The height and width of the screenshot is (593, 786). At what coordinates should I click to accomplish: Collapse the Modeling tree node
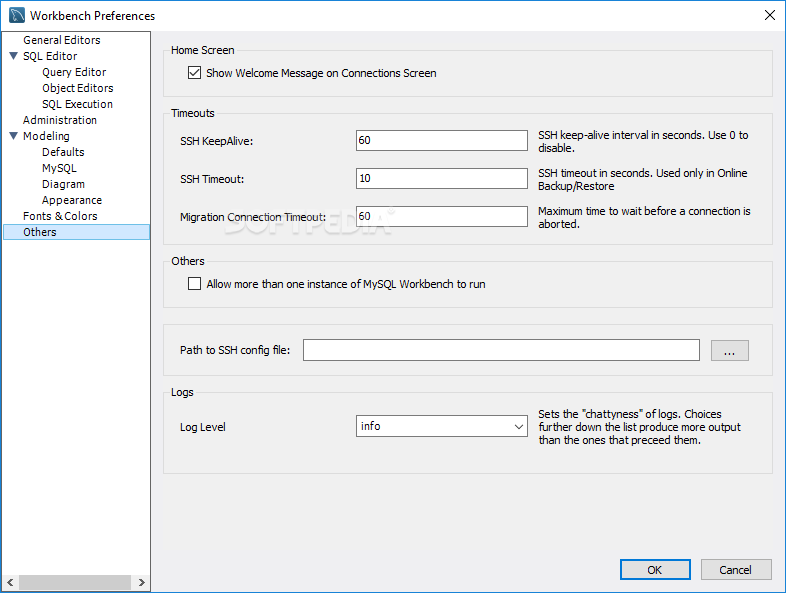[14, 136]
